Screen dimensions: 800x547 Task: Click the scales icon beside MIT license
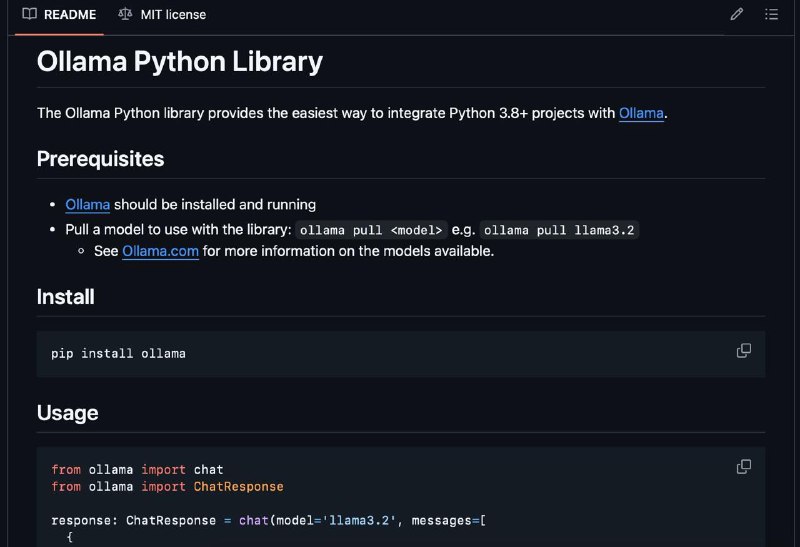(x=125, y=14)
